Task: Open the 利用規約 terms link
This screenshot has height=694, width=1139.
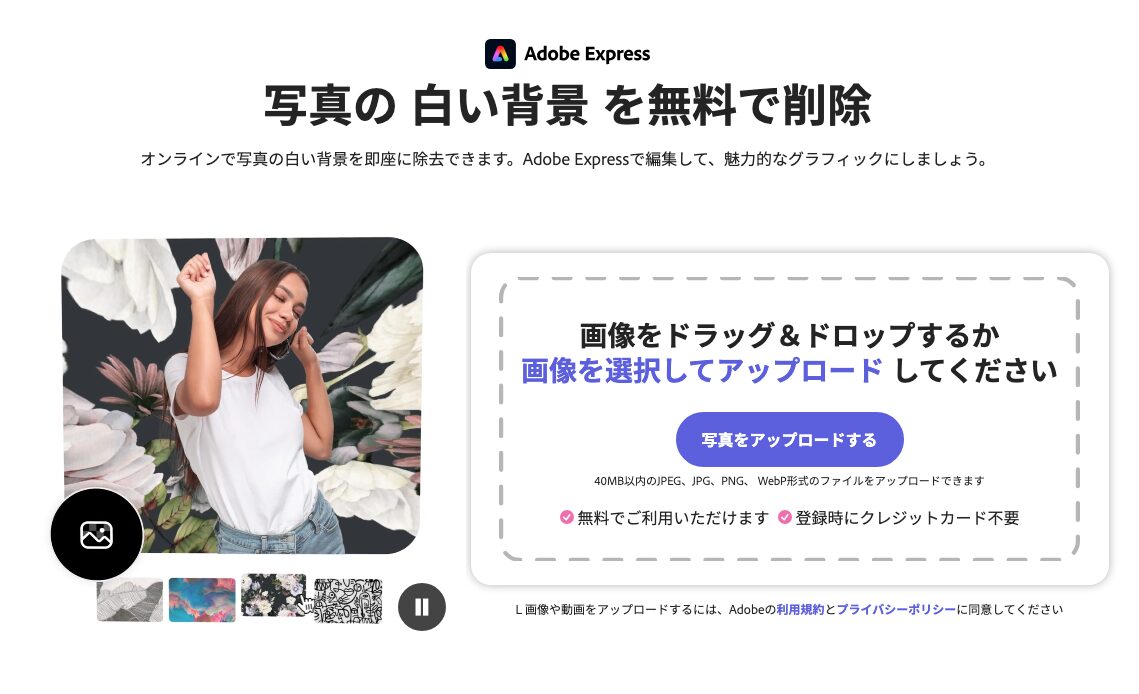Action: [800, 610]
